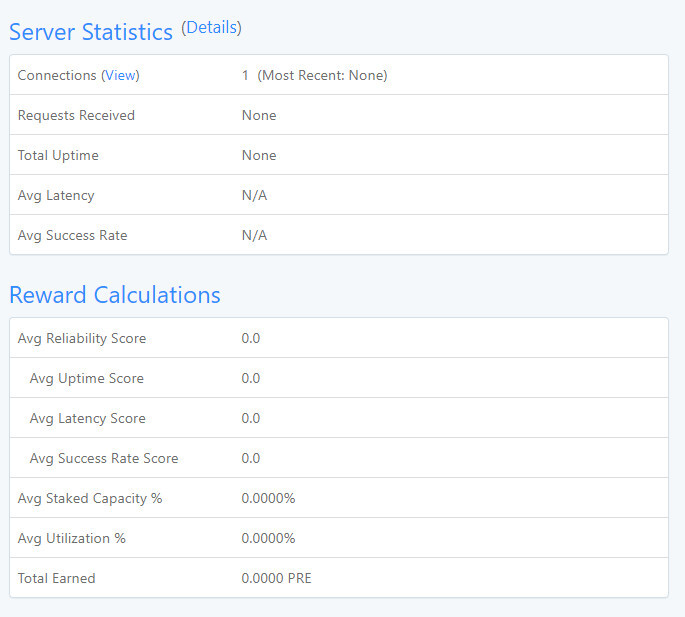This screenshot has height=617, width=685.
Task: Click the Avg Uptime Score label
Action: pos(86,378)
